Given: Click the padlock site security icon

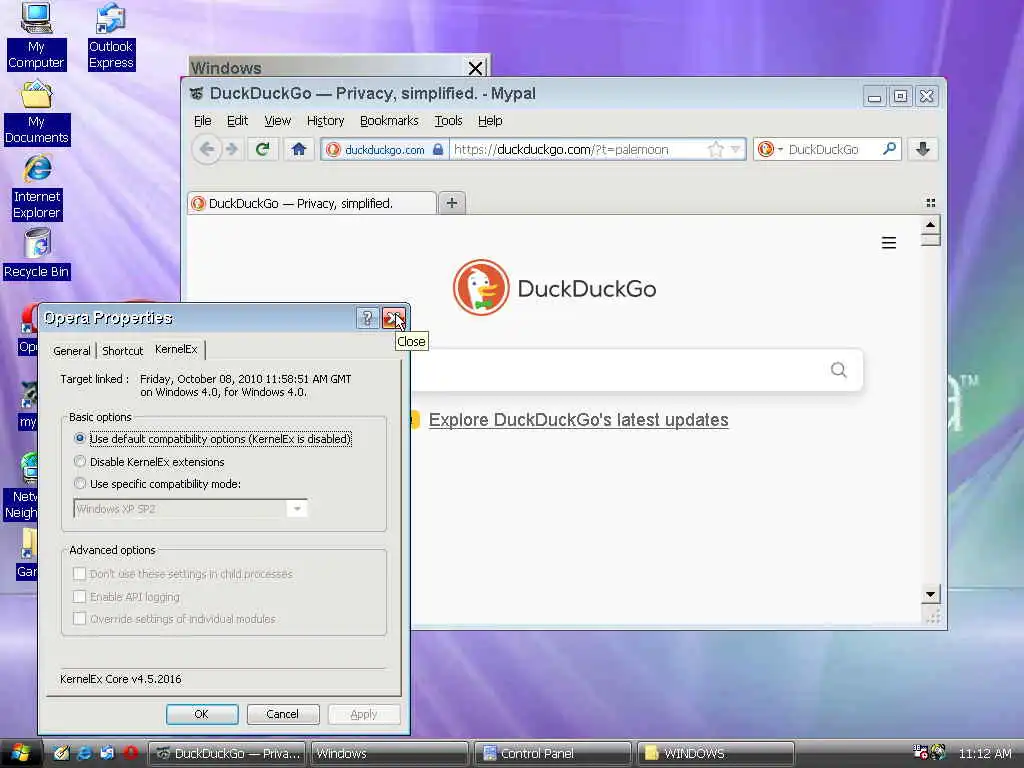Looking at the screenshot, I should click(x=438, y=150).
